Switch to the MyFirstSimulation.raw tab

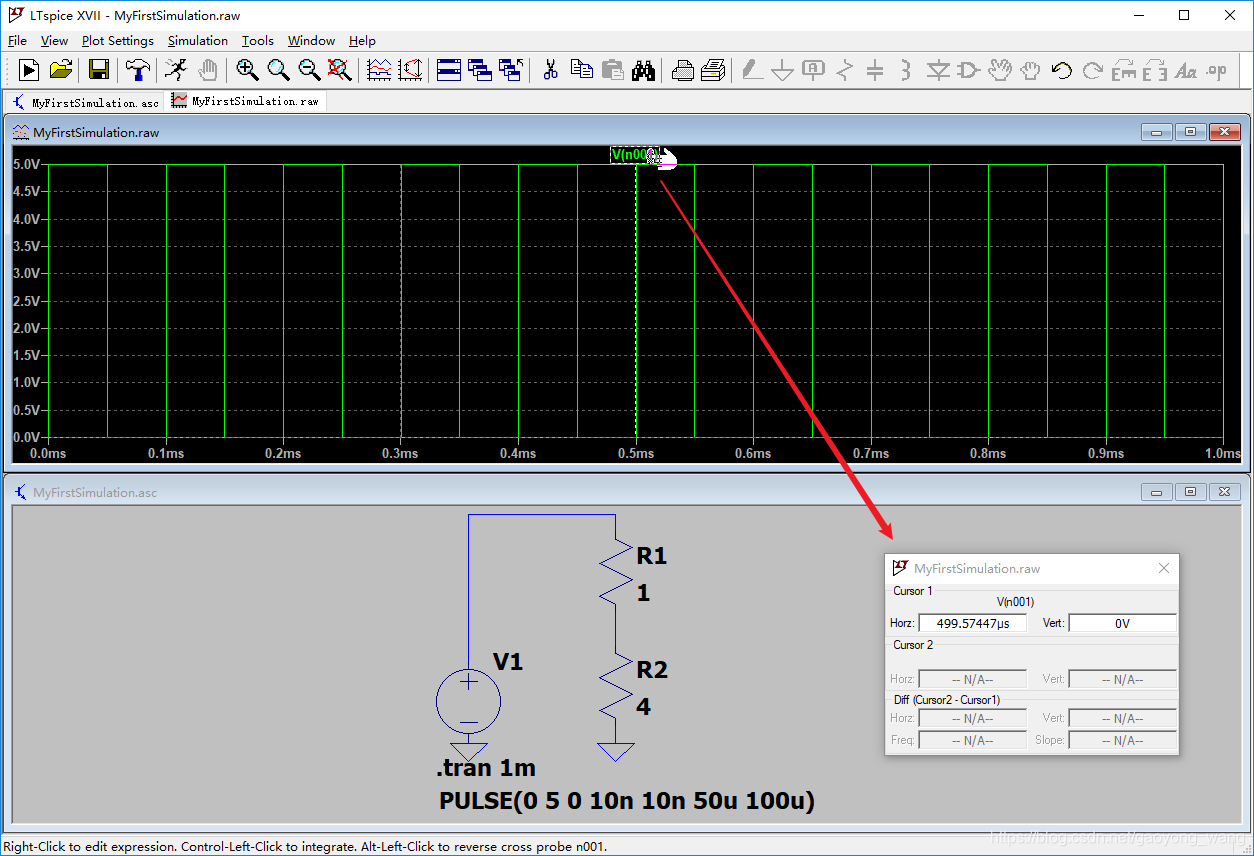tap(245, 101)
